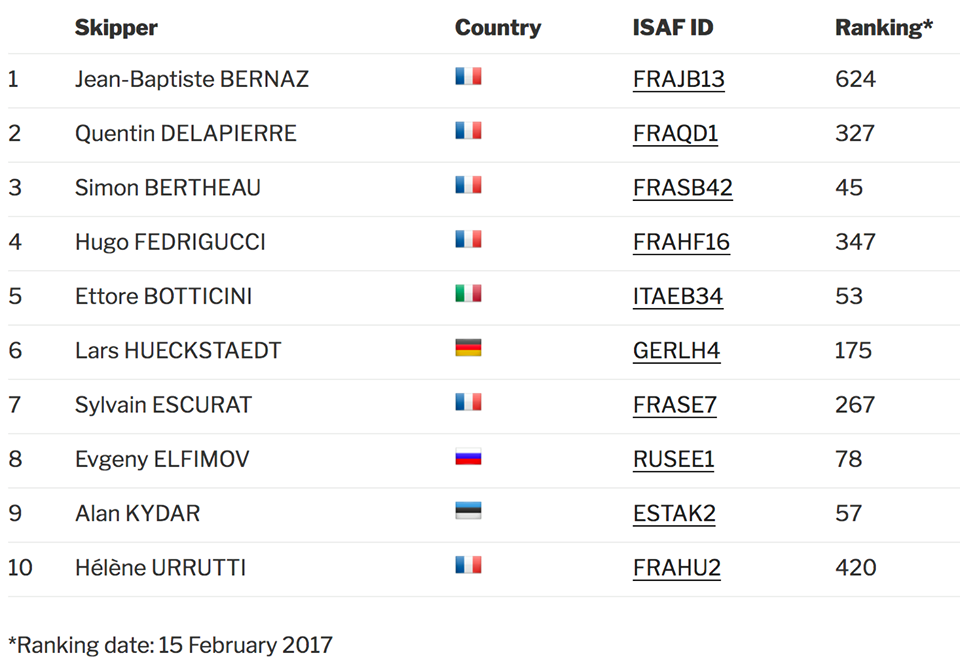Click the Russian flag for Evgeny Elfimov
Viewport: 960px width, 661px height.
coord(468,457)
